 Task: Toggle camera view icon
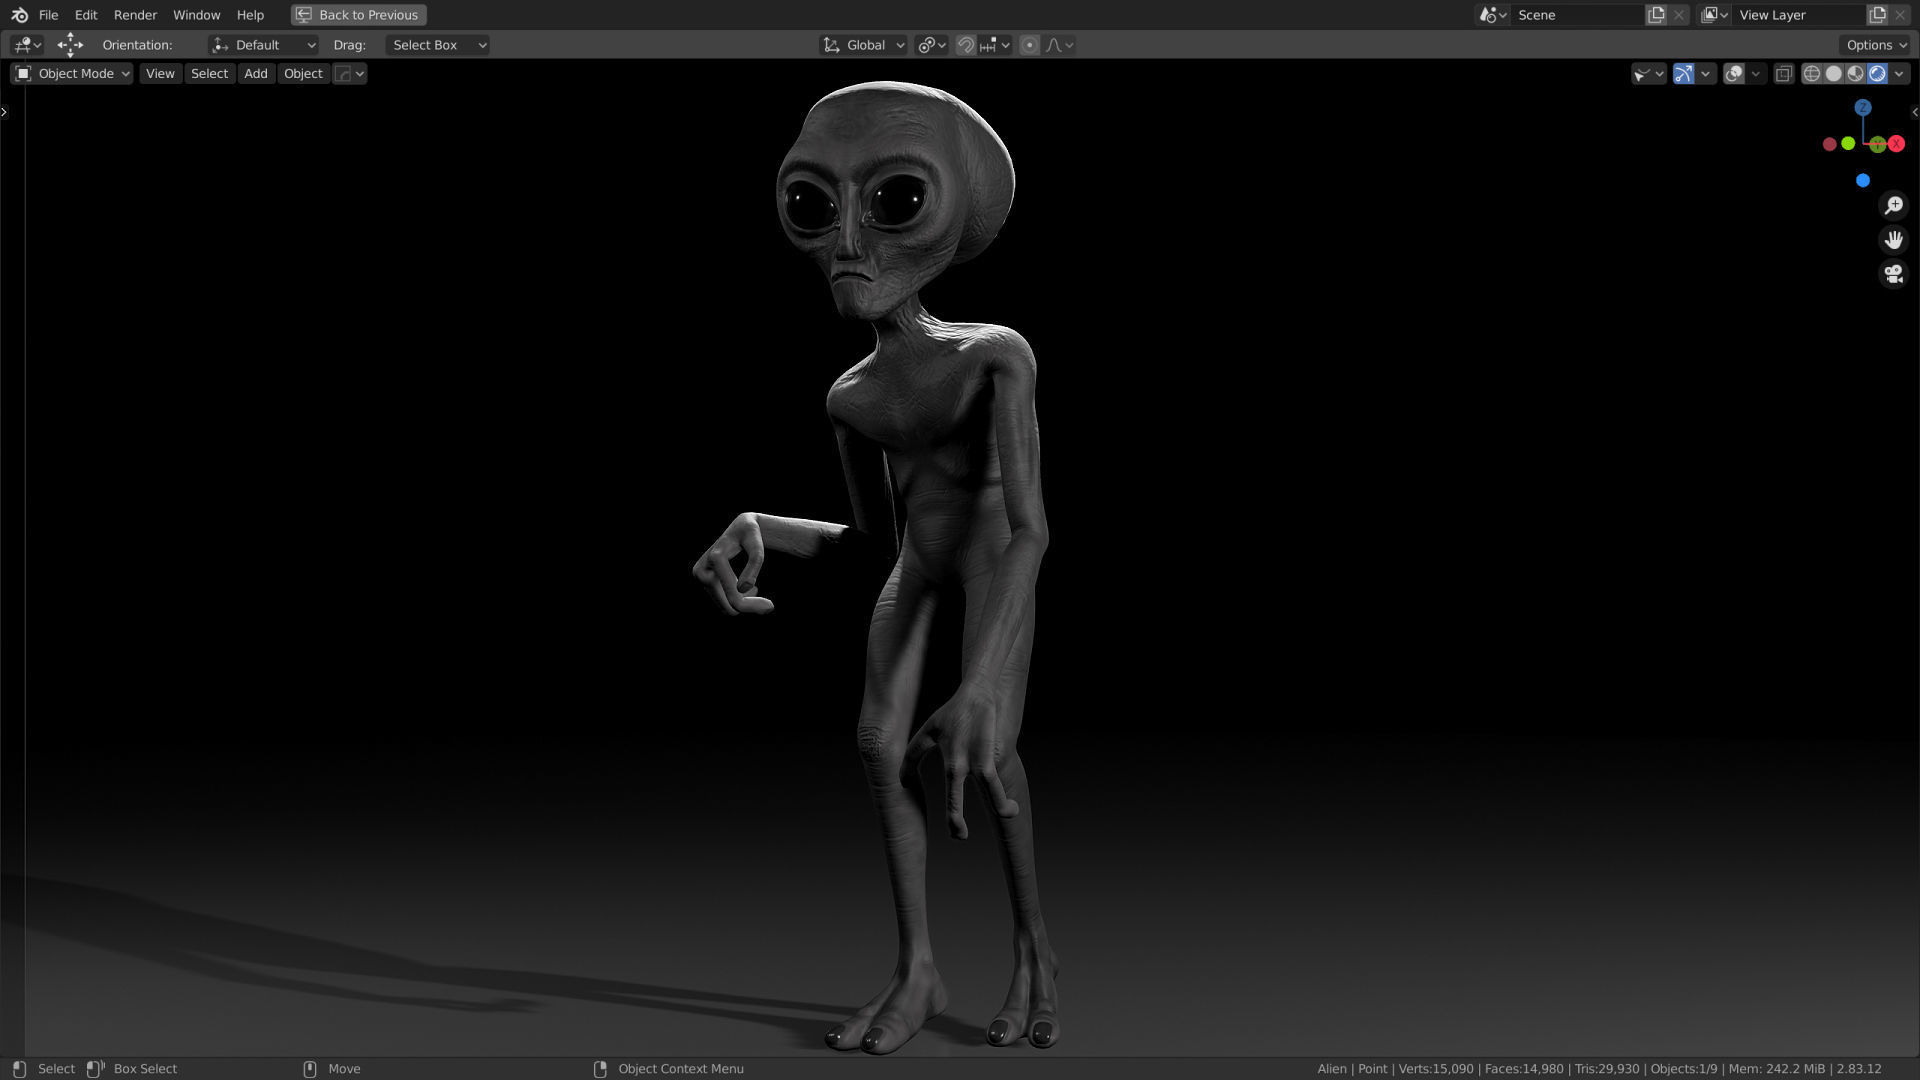(1893, 274)
